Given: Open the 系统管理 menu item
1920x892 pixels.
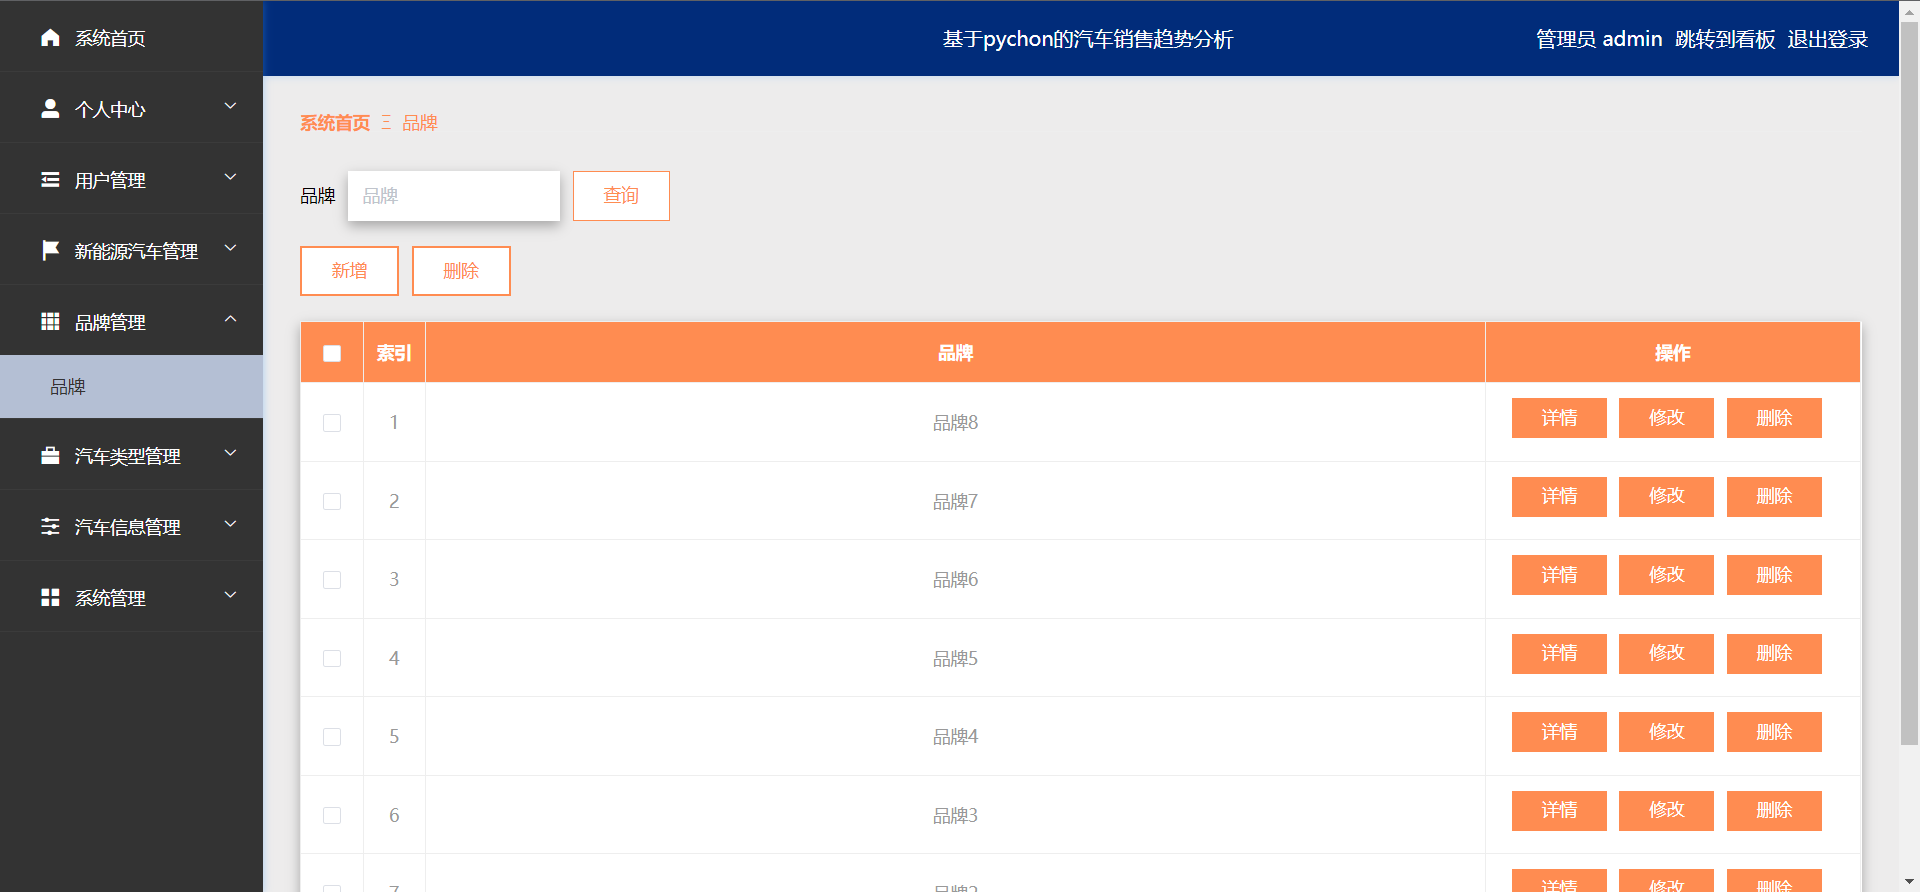Looking at the screenshot, I should coord(131,596).
